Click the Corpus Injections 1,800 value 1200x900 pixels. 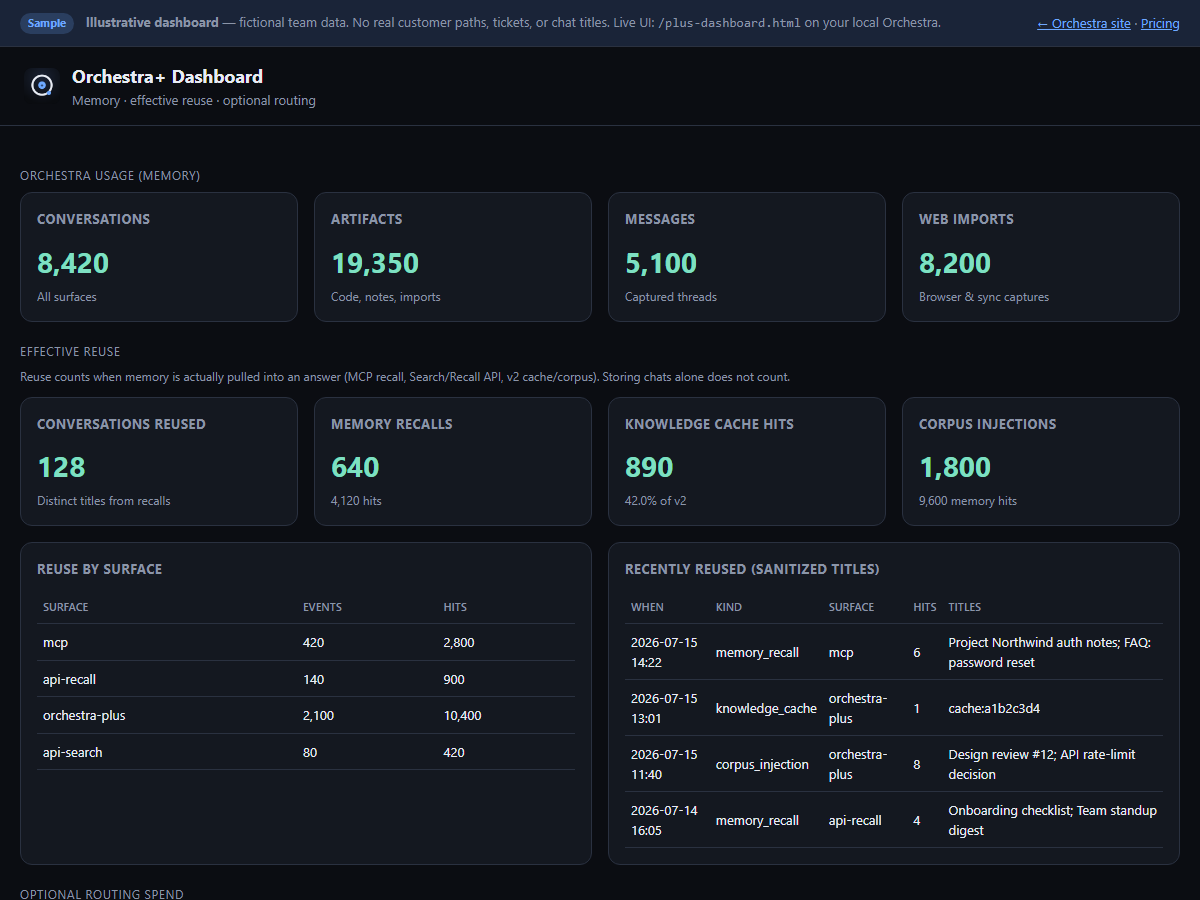coord(955,467)
